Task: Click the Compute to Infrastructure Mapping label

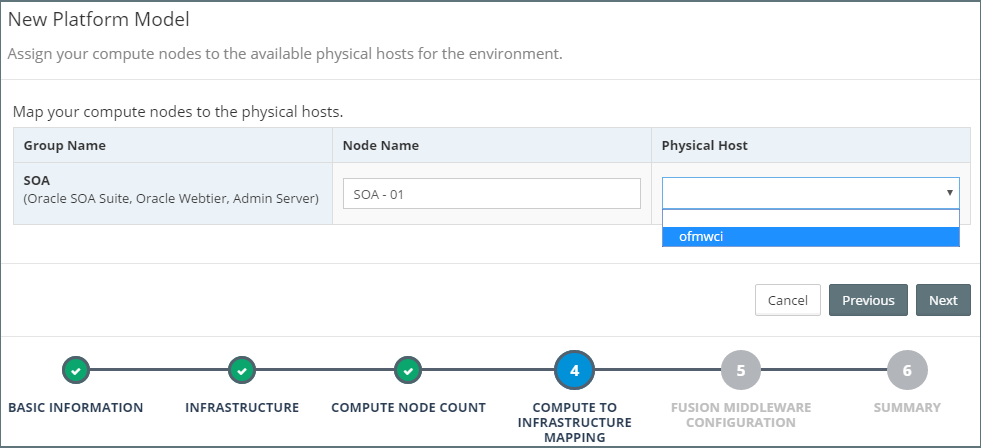Action: coord(574,422)
